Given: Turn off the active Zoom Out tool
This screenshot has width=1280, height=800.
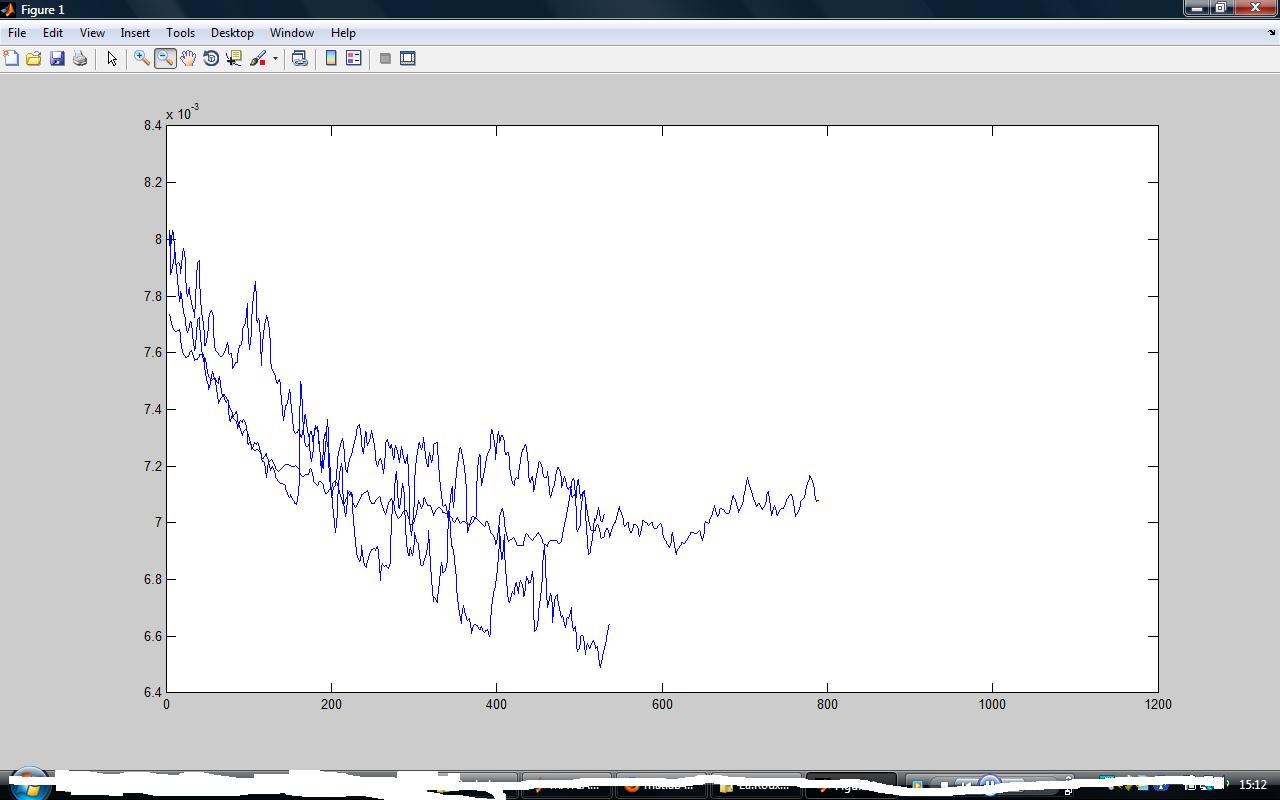Looking at the screenshot, I should coord(165,59).
